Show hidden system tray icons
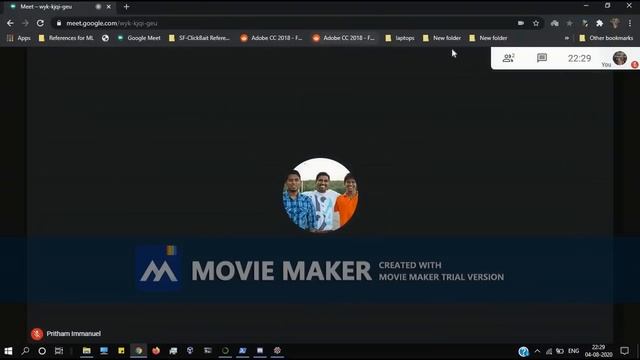The width and height of the screenshot is (640, 360). click(537, 351)
